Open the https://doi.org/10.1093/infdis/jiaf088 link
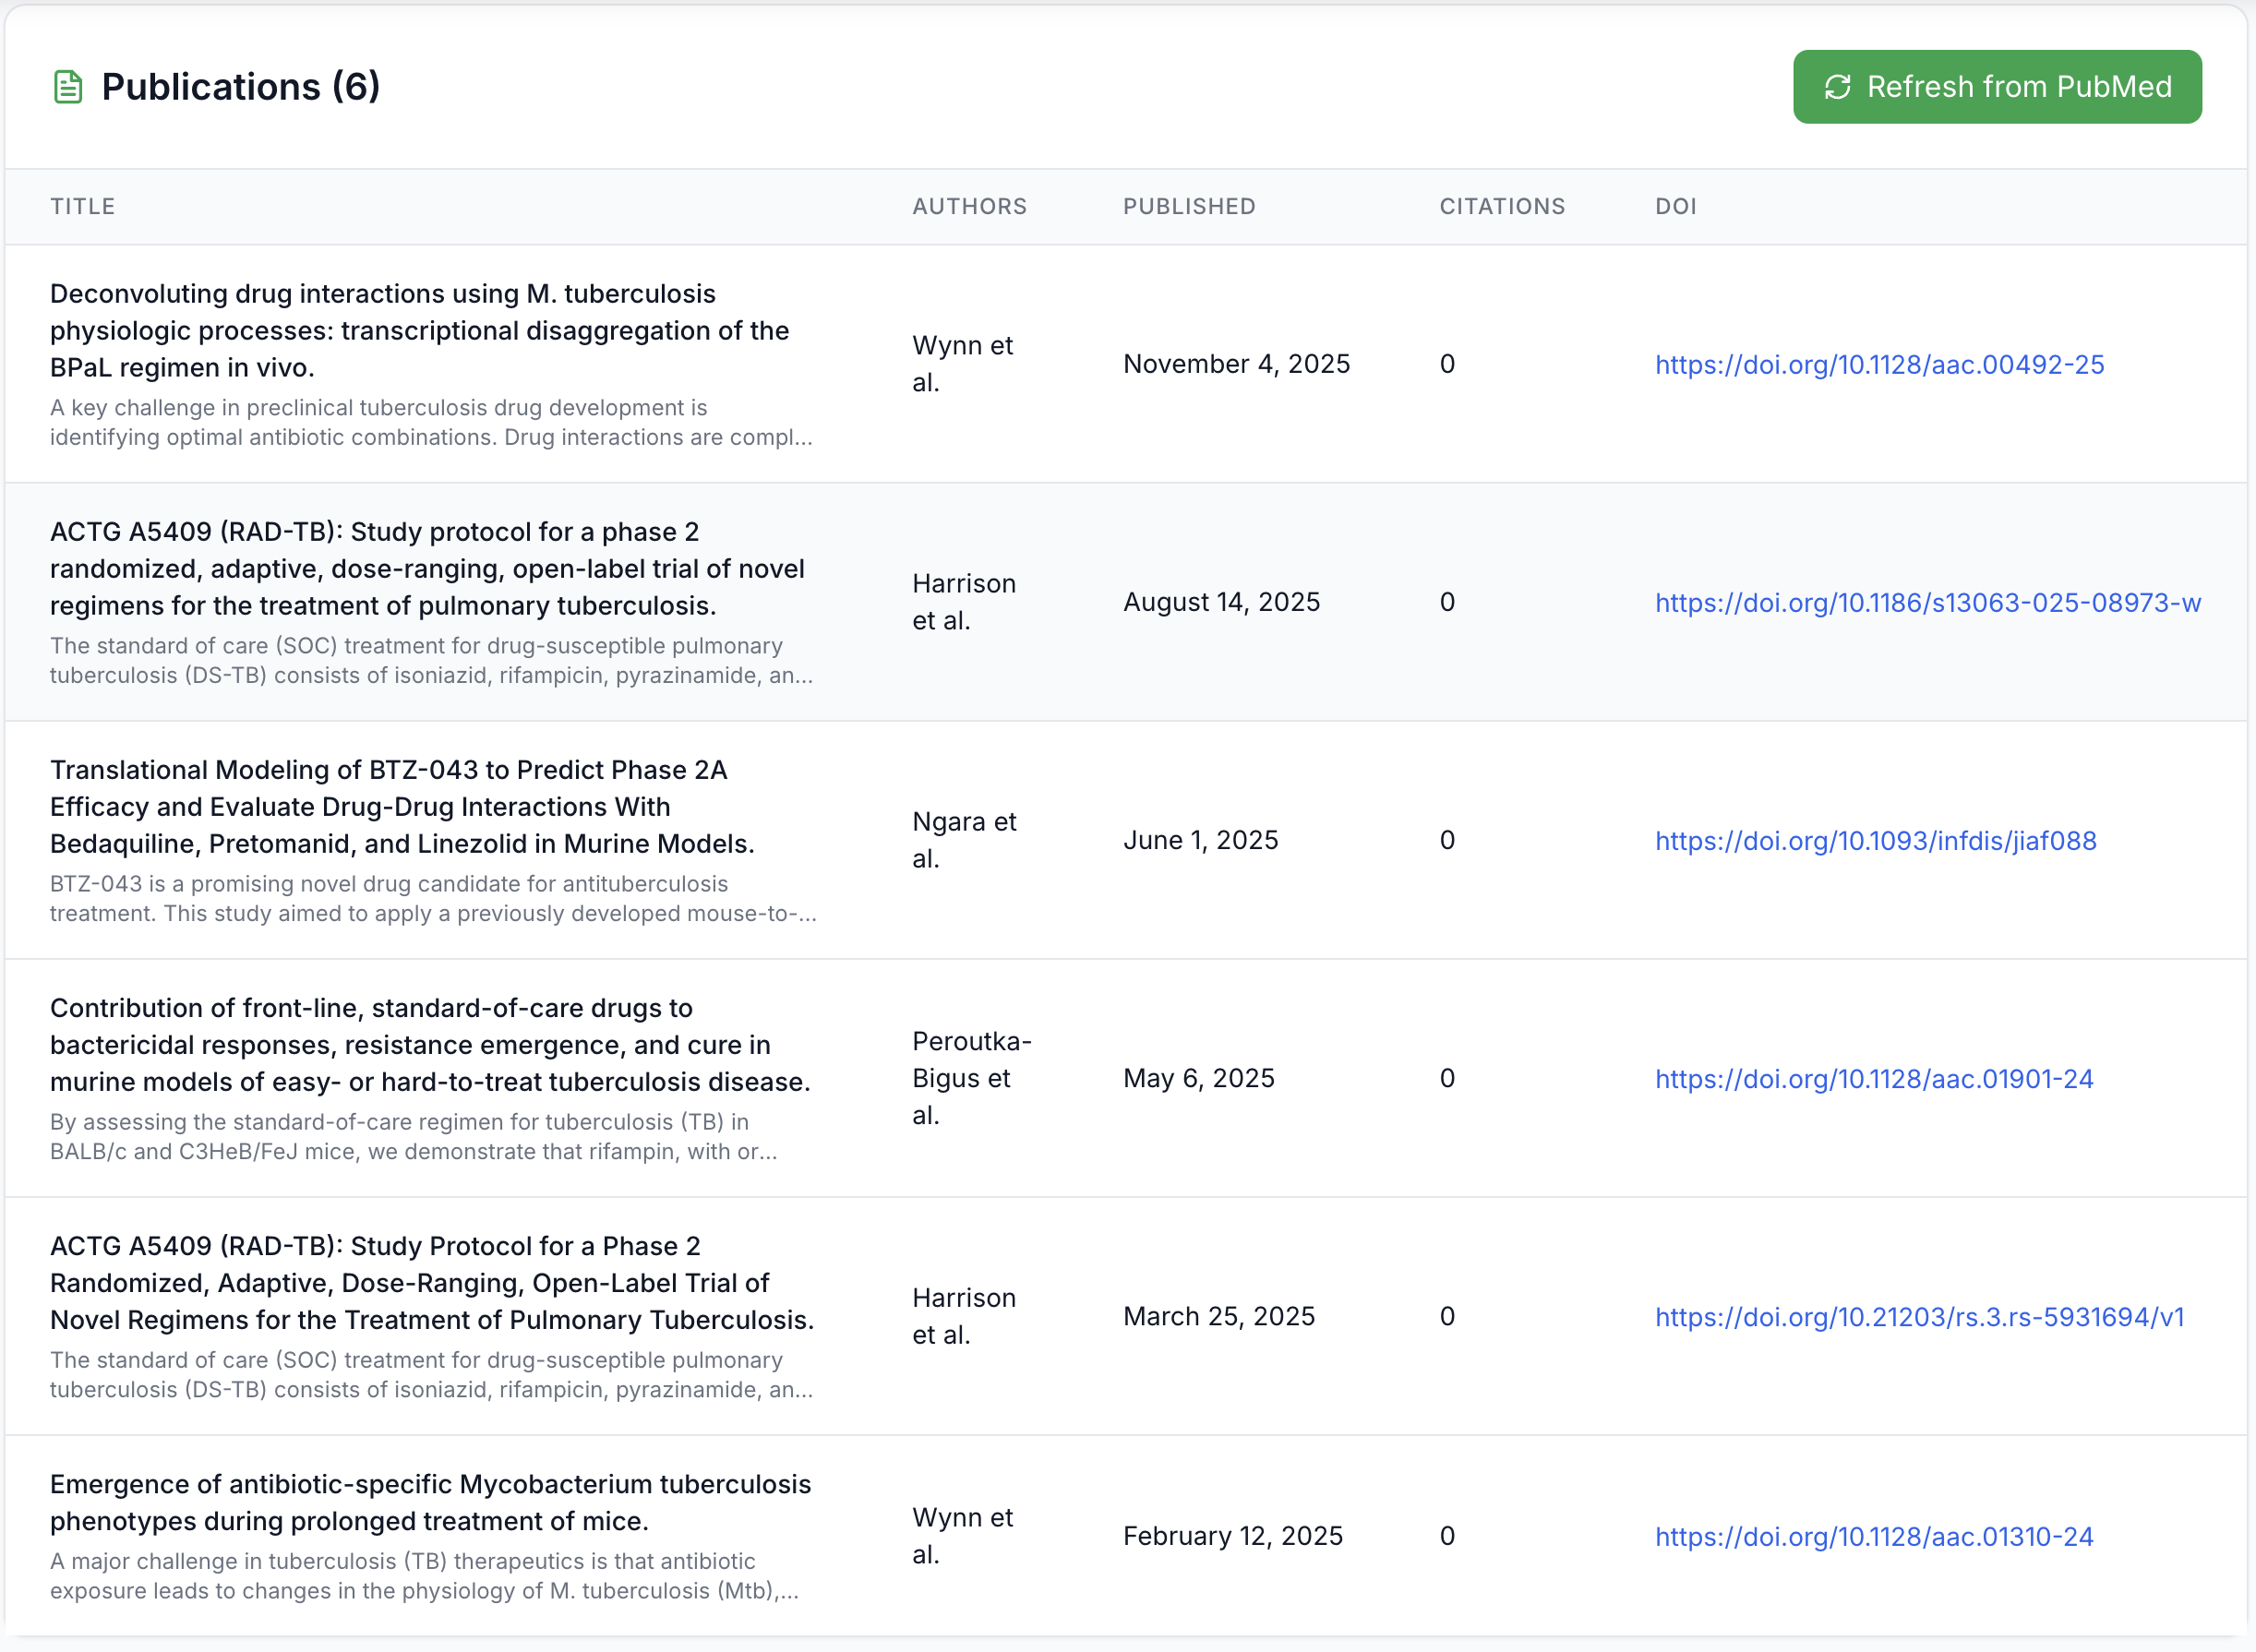 pyautogui.click(x=1876, y=841)
